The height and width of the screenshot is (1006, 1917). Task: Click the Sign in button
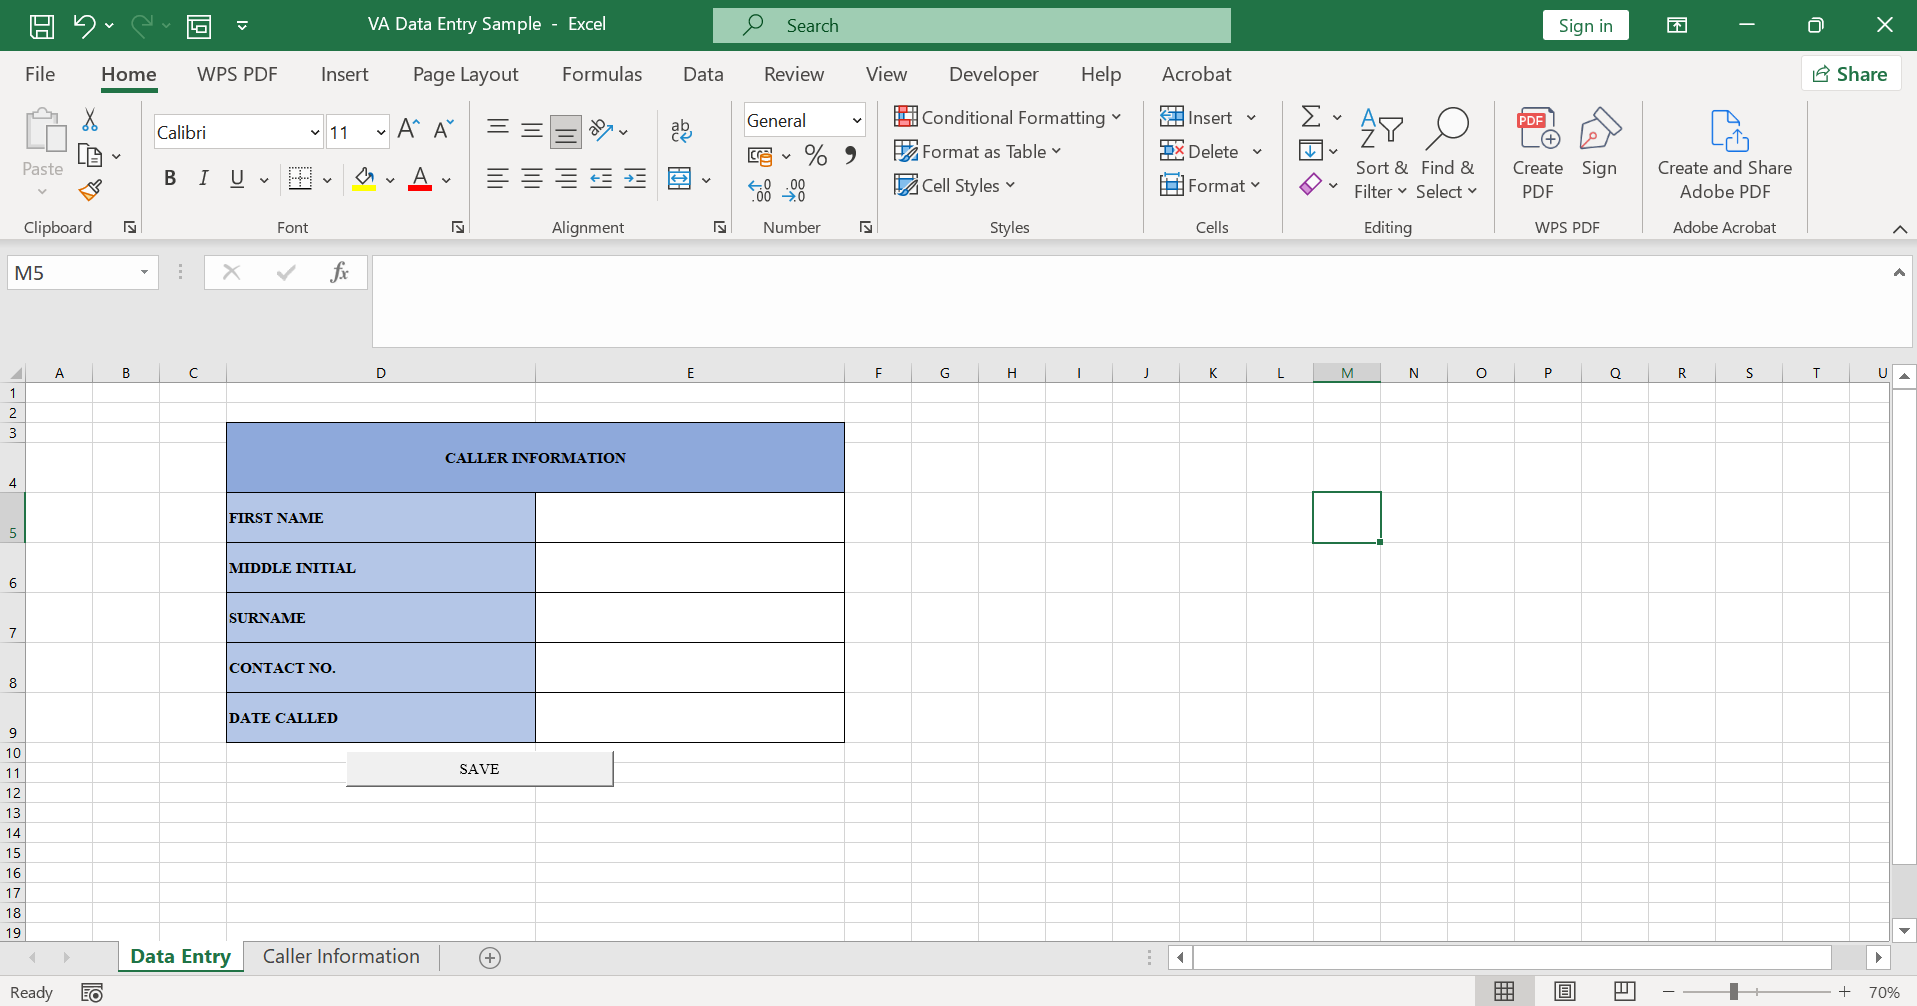[x=1586, y=26]
